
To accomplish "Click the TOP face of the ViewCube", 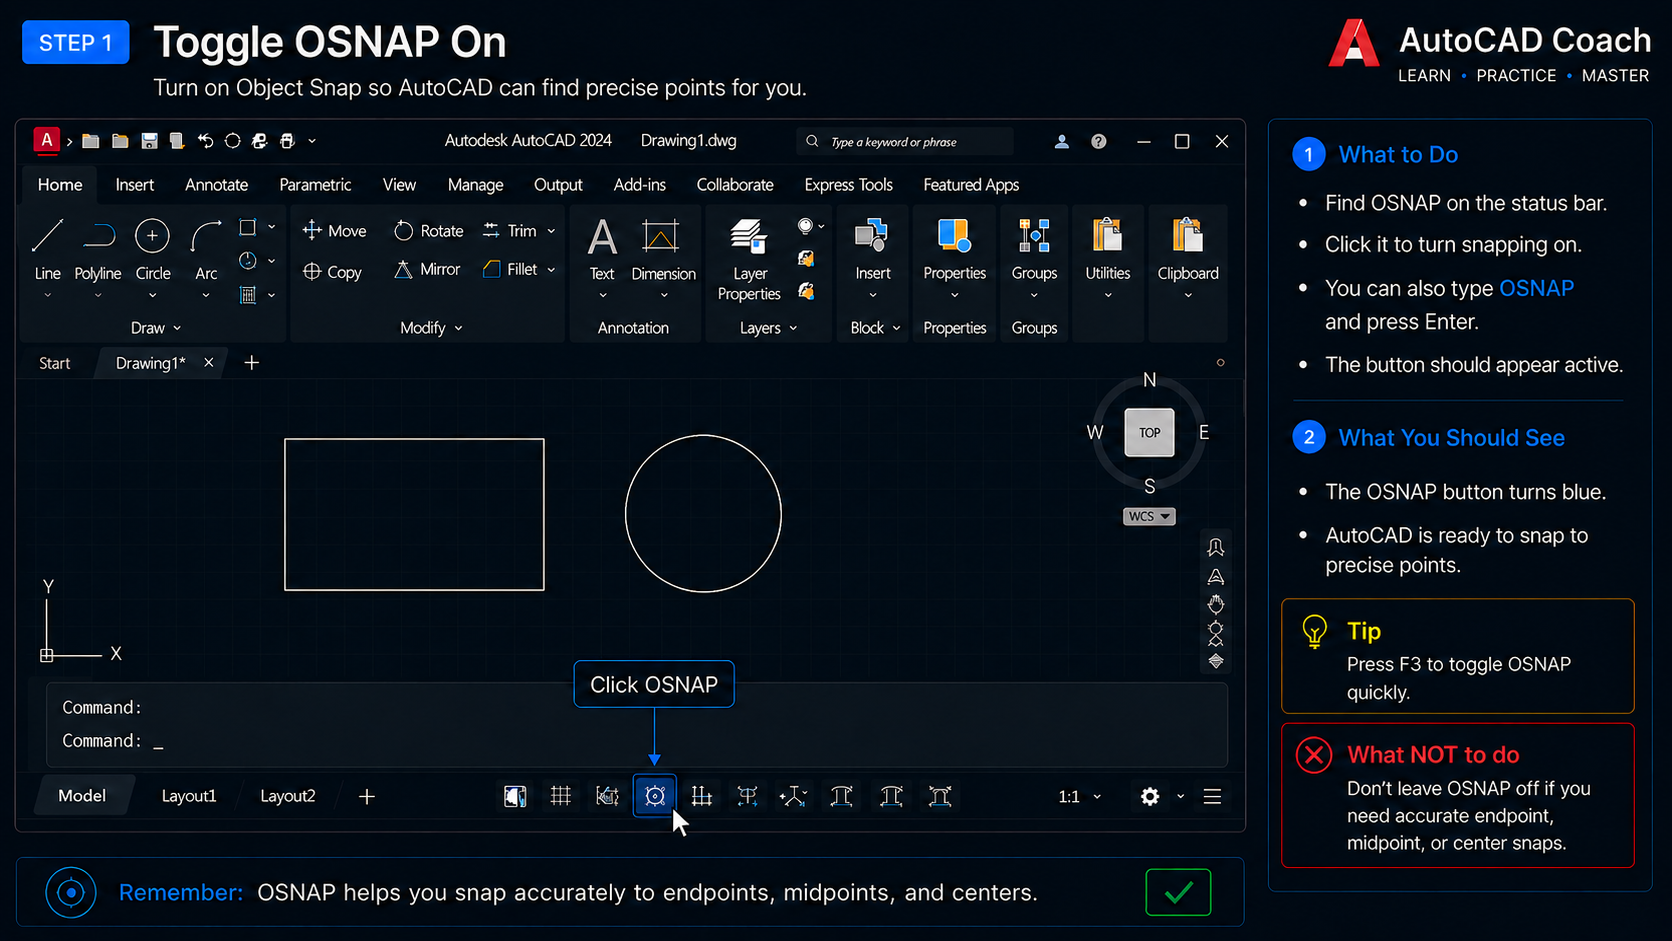I will [1149, 433].
